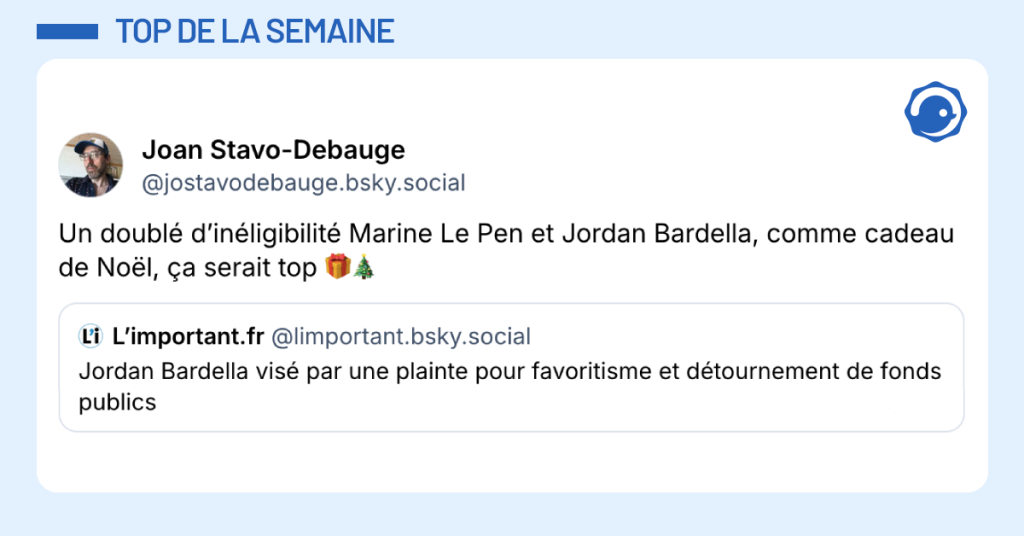1024x536 pixels.
Task: Click the @limportant.bsky.social handle
Action: pyautogui.click(x=401, y=336)
